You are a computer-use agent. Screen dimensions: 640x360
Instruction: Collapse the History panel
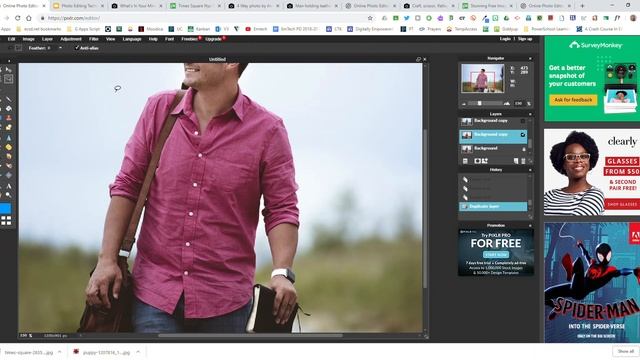tap(530, 170)
